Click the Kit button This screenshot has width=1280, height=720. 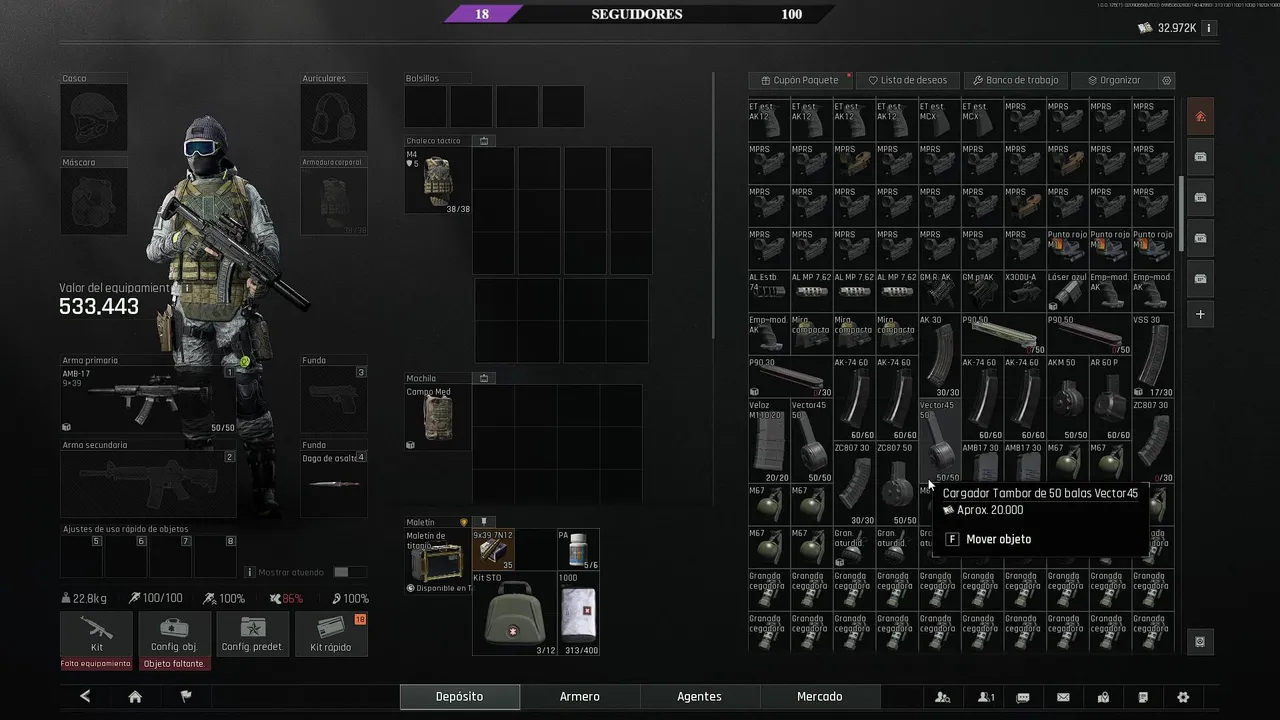96,634
